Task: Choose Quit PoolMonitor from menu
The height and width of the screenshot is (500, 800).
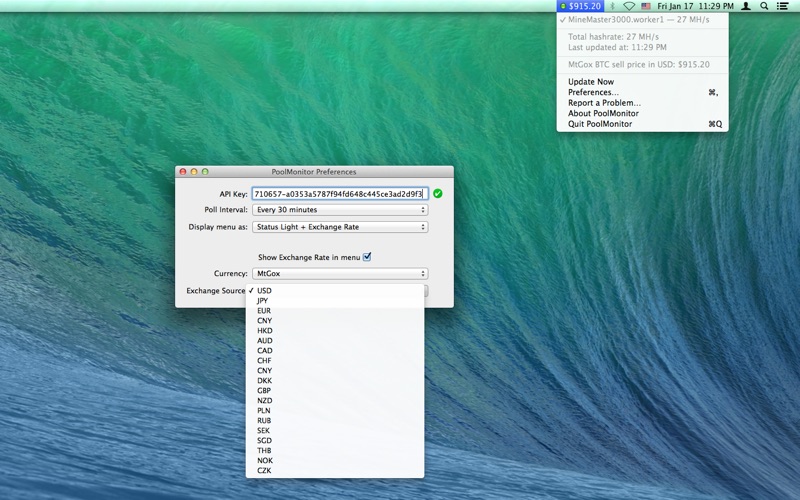Action: tap(599, 124)
